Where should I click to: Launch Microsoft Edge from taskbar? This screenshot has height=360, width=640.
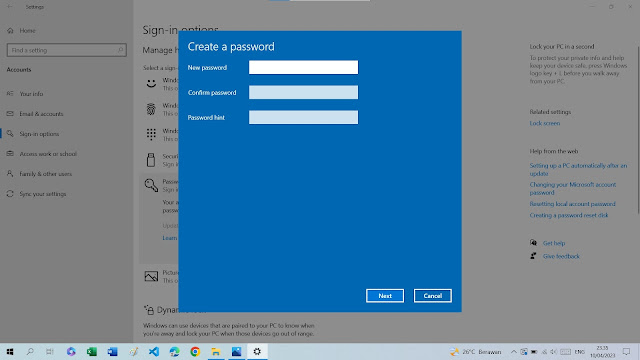pyautogui.click(x=174, y=351)
